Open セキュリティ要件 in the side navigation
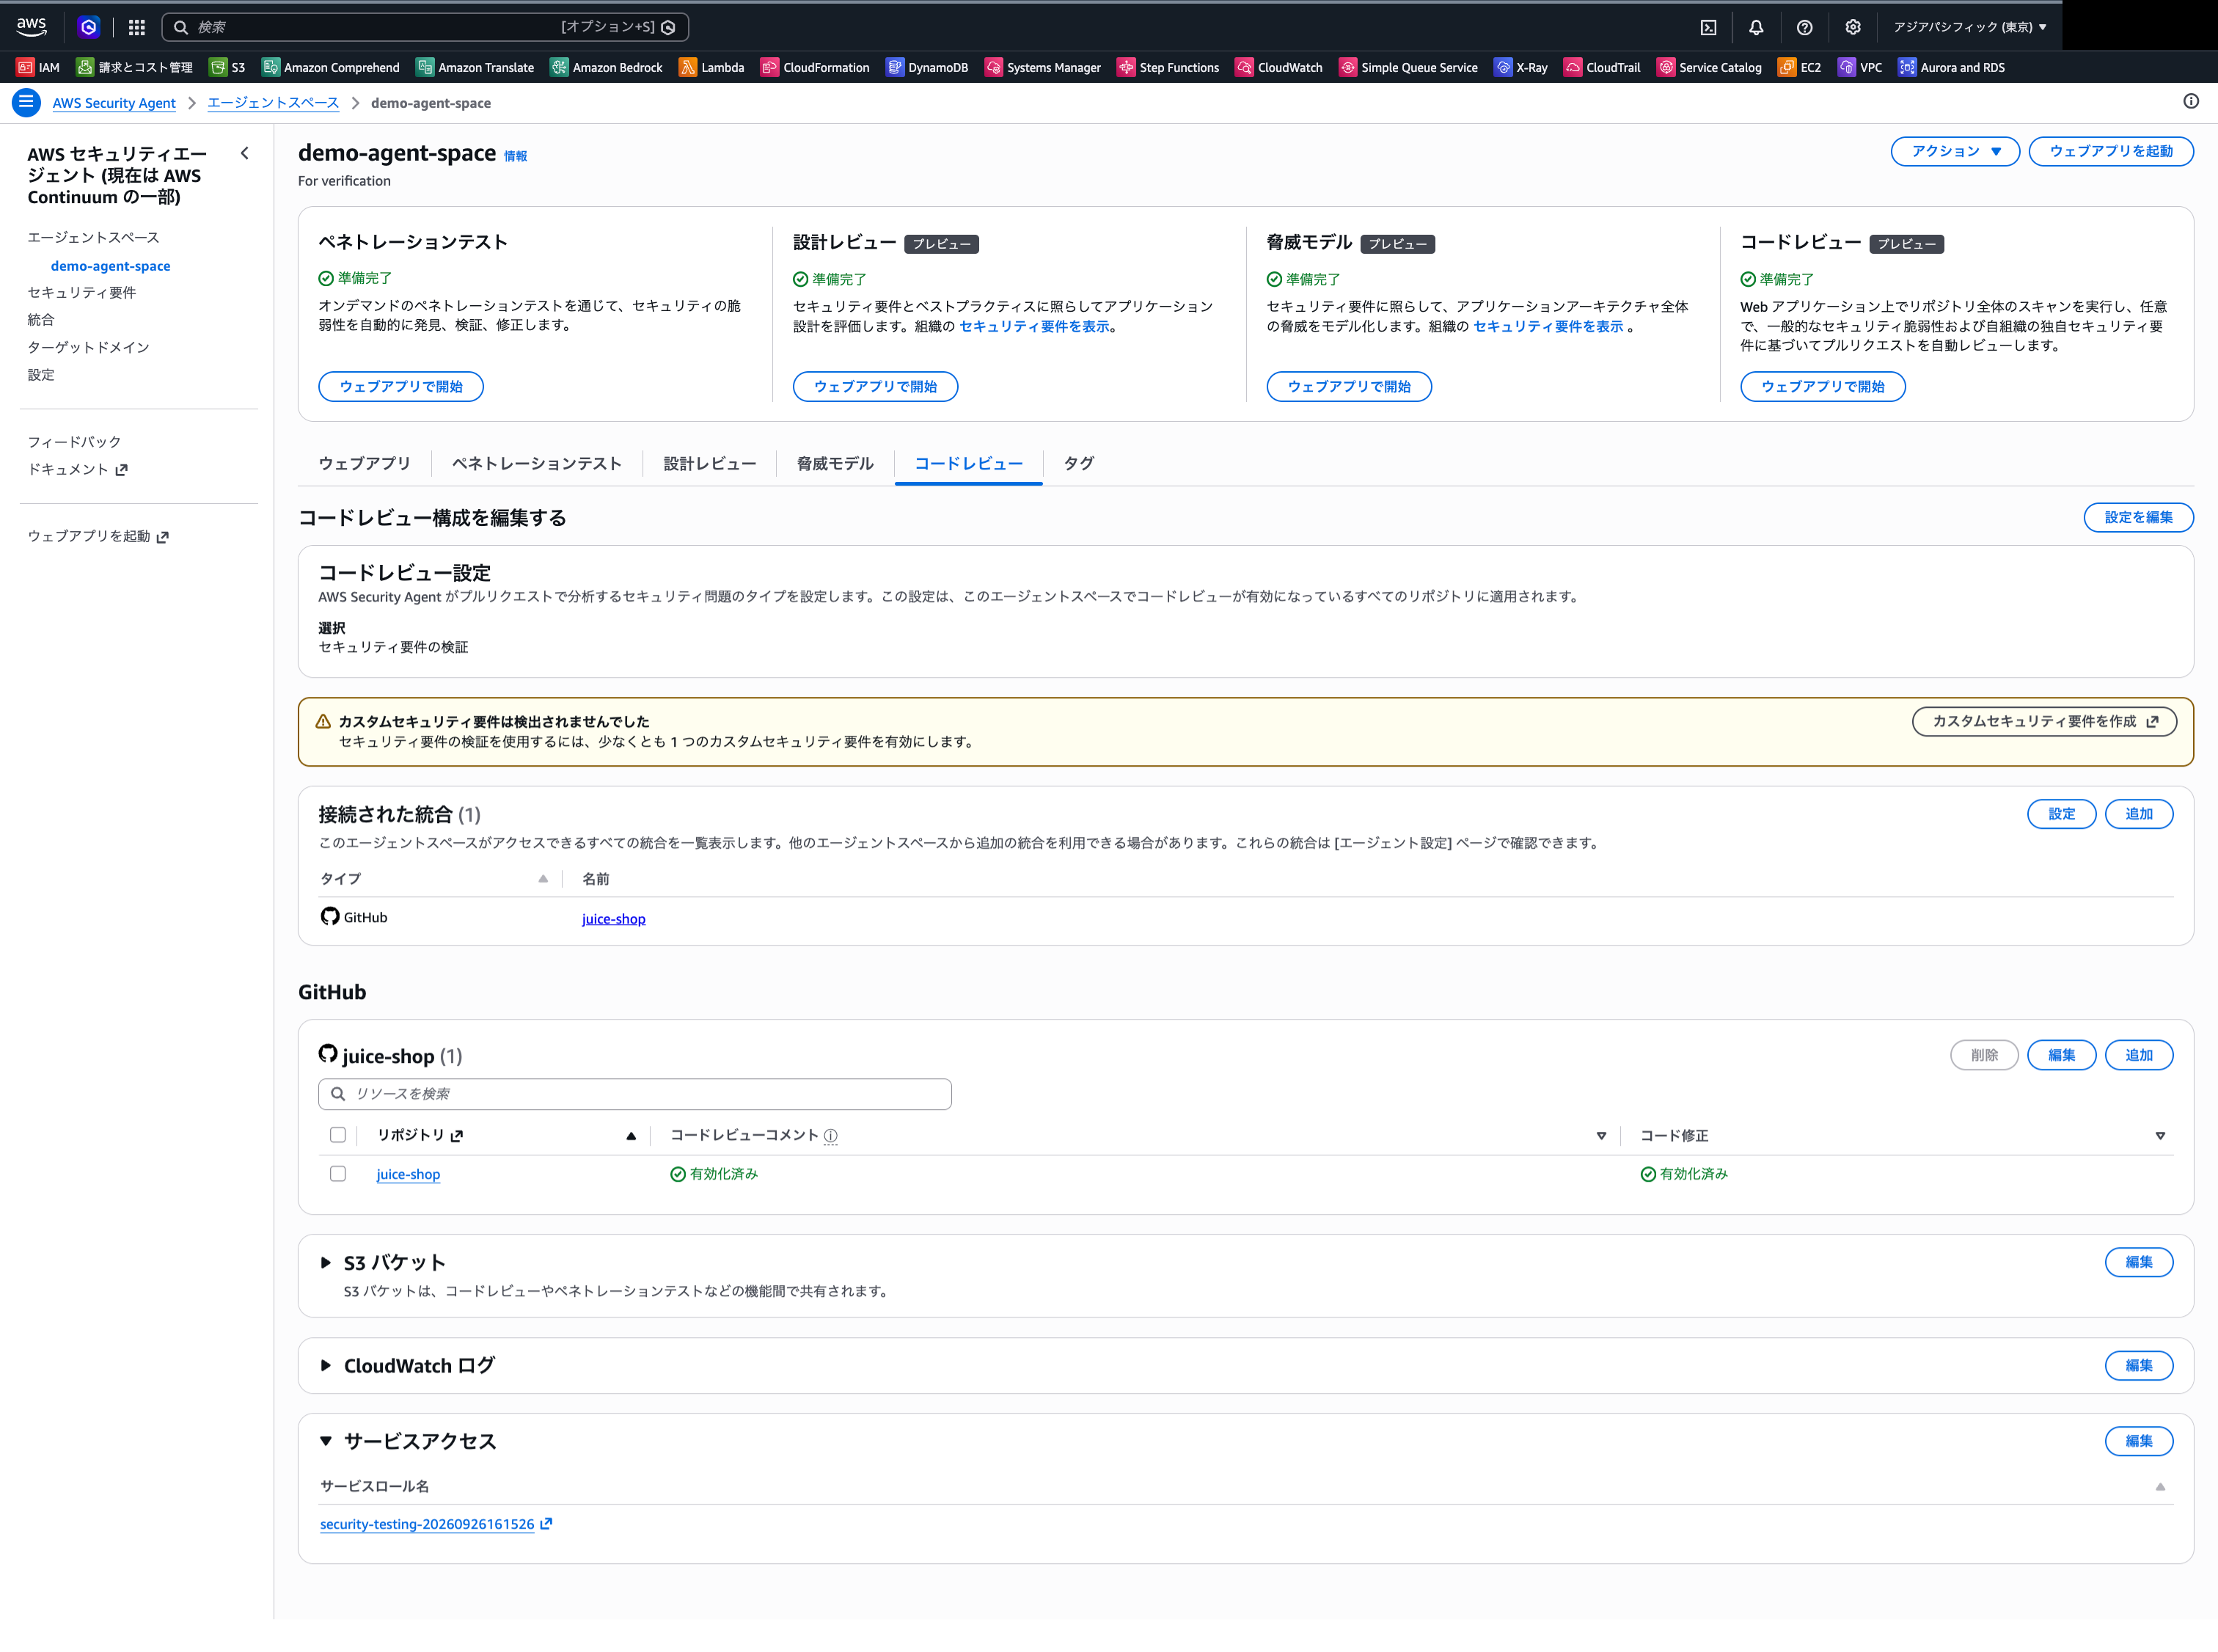 click(x=81, y=292)
